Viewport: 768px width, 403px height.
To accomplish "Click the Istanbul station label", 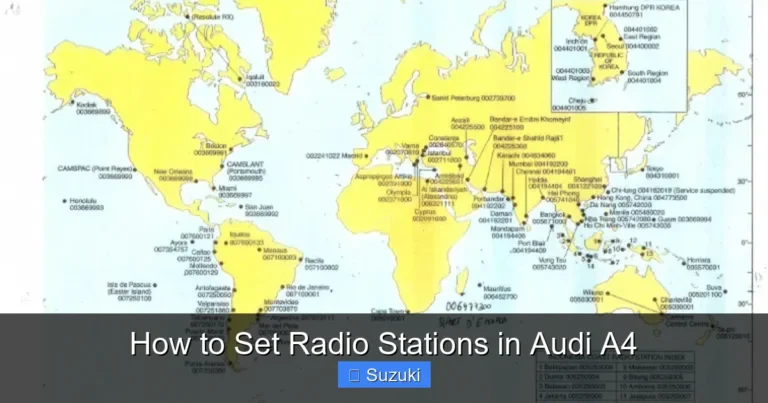I will click(x=444, y=156).
